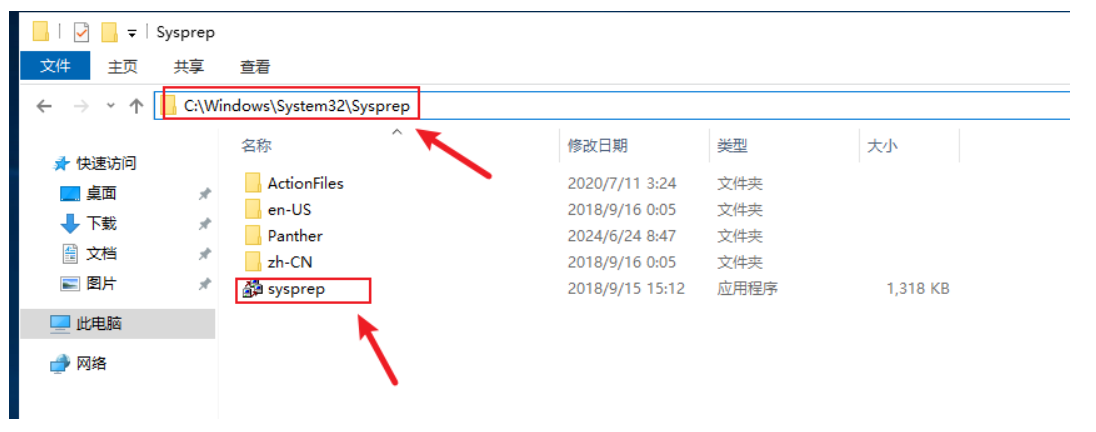Select the Panther folder name
1096x432 pixels.
click(x=295, y=236)
